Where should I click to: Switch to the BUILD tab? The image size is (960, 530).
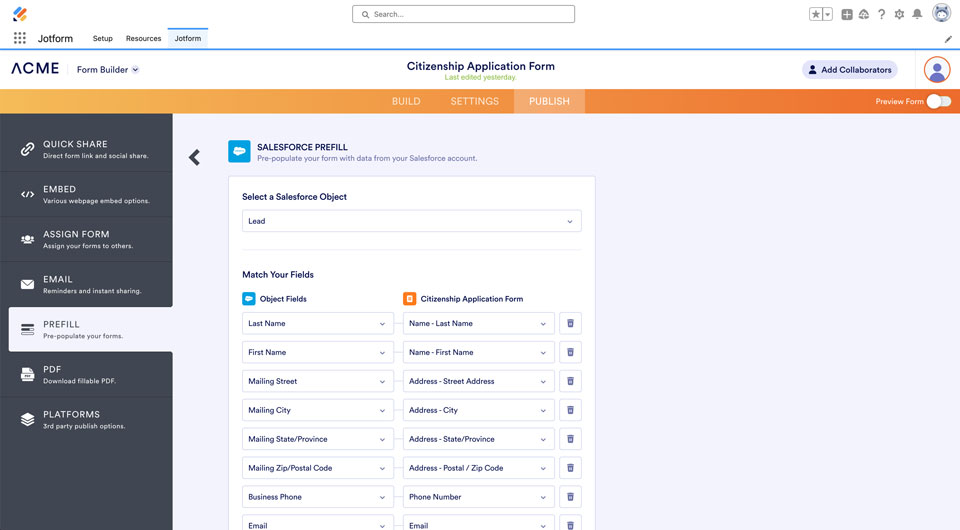tap(406, 101)
